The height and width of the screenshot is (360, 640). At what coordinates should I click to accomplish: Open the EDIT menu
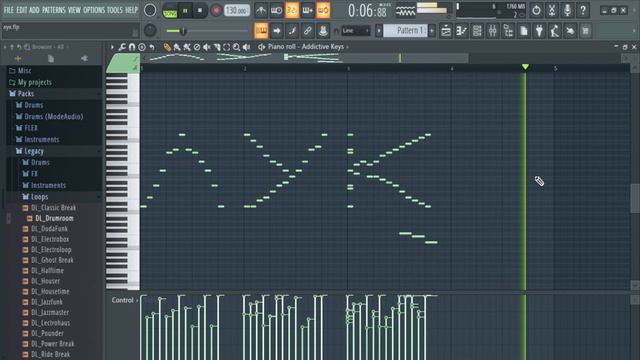22,10
